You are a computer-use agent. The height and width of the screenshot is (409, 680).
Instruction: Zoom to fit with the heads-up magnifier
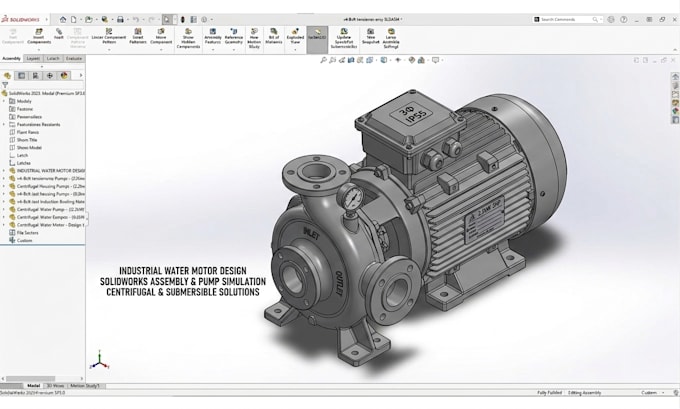pos(323,60)
